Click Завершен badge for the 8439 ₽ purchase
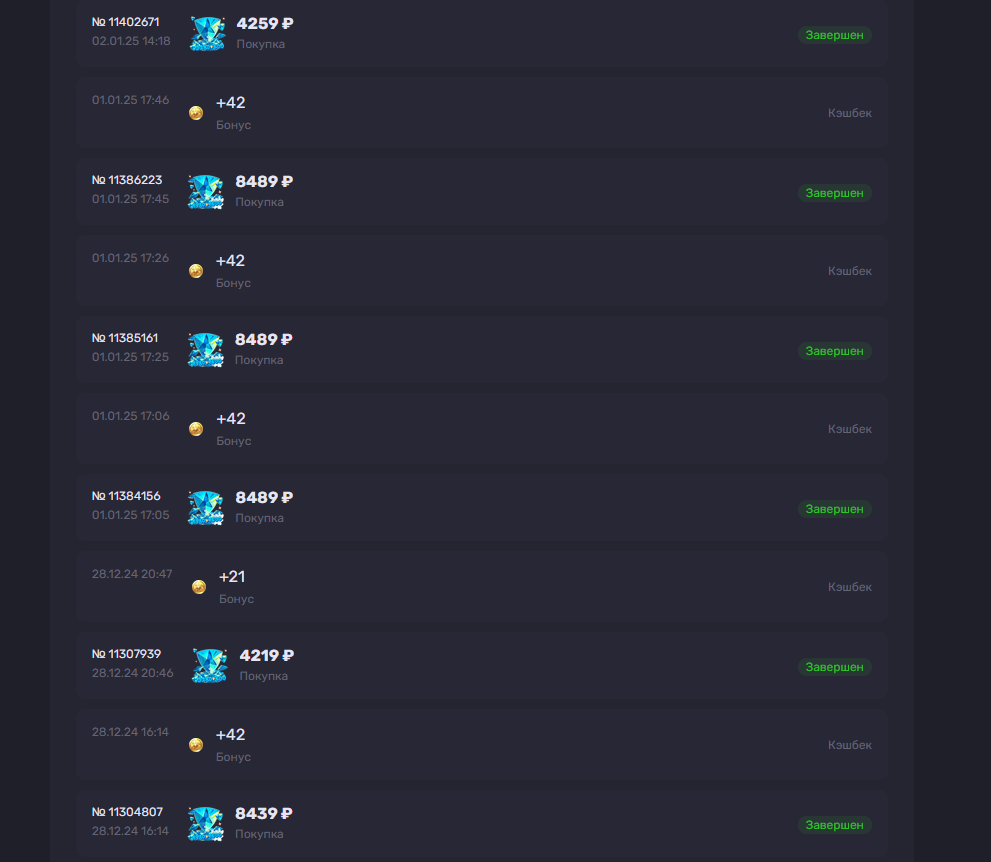This screenshot has width=991, height=862. (x=834, y=825)
